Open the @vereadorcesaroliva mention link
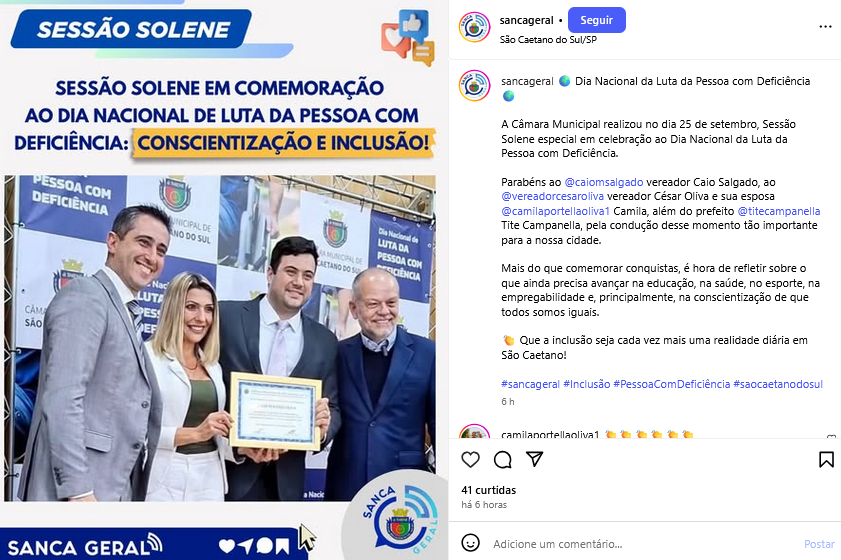 point(552,196)
